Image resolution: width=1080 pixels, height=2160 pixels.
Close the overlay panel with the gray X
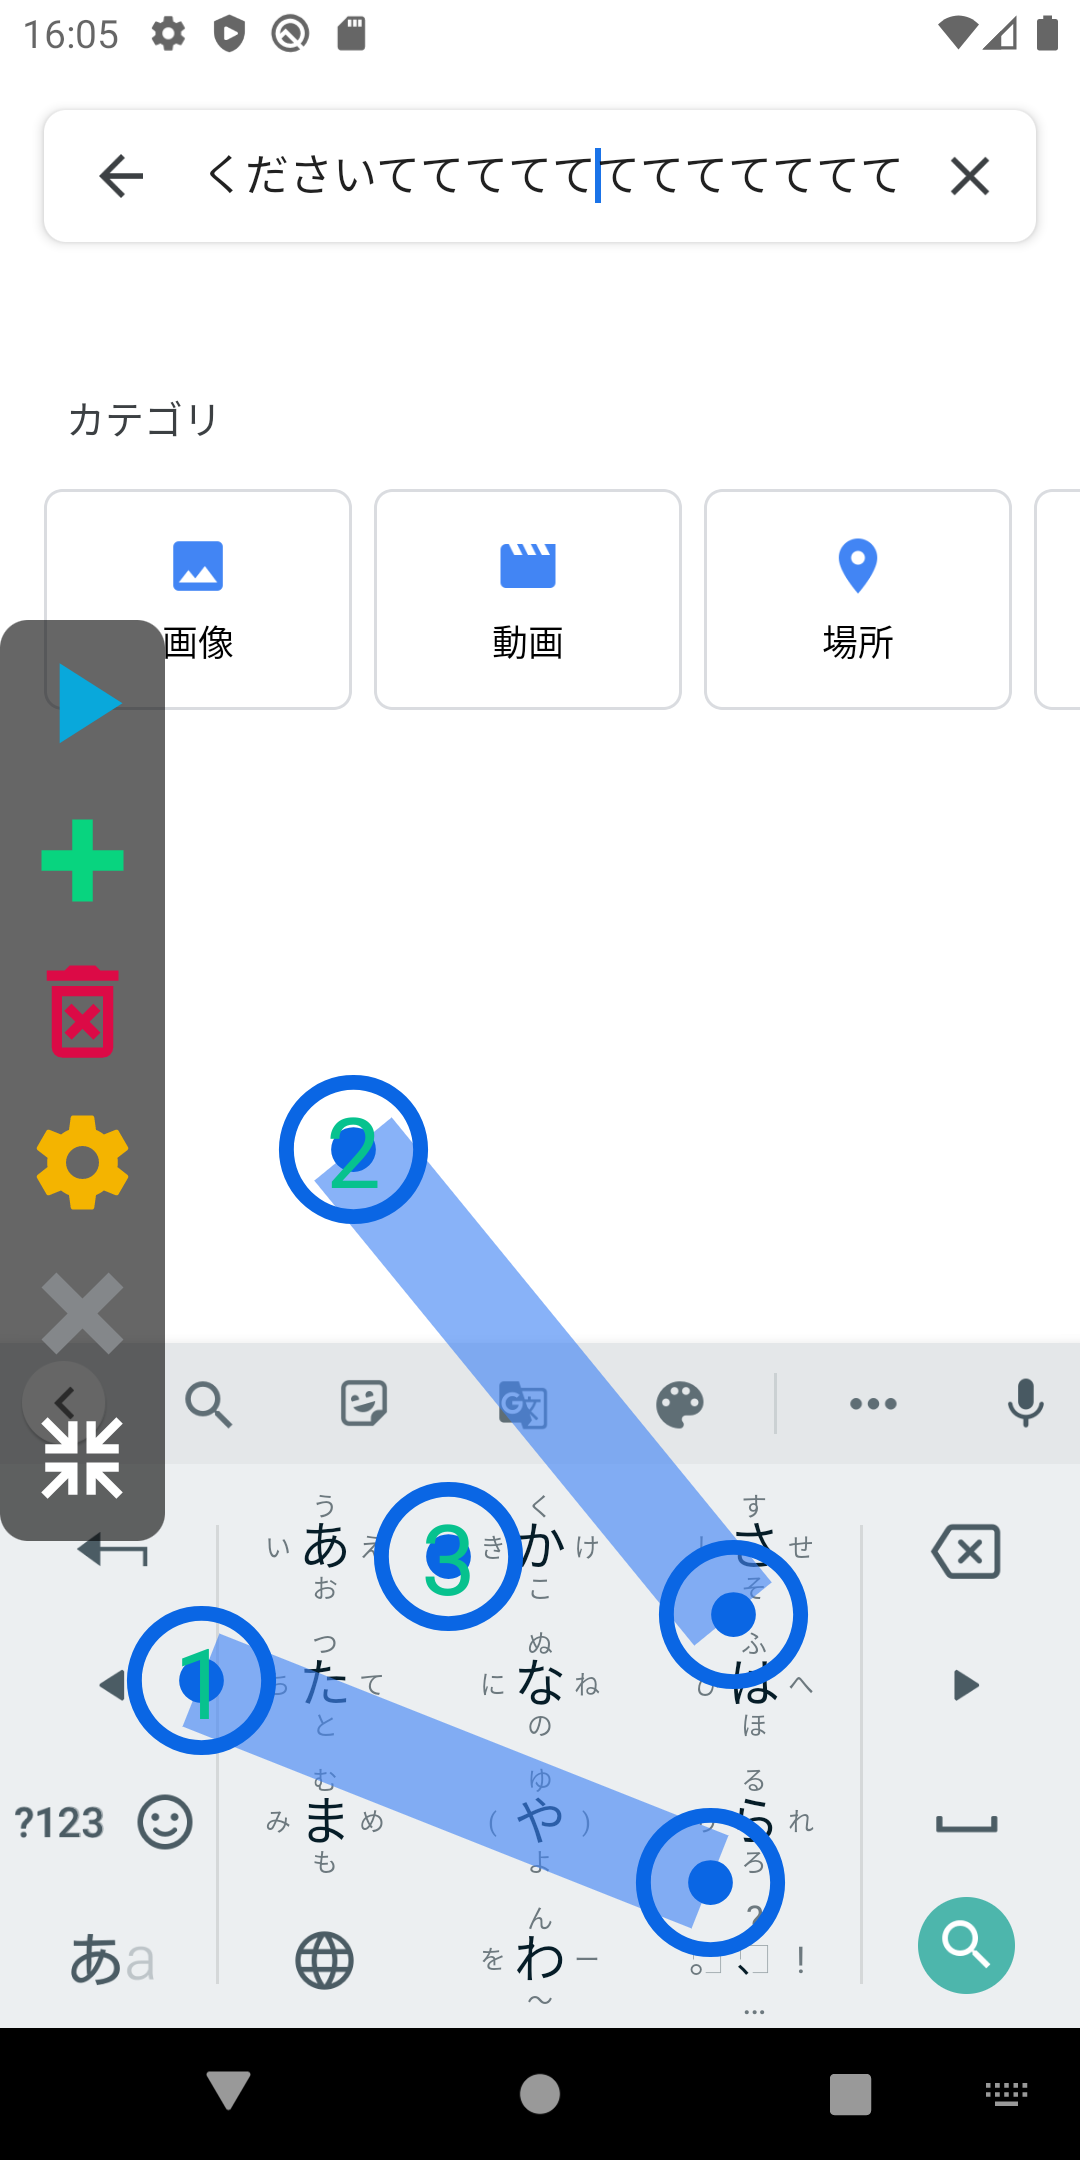pos(82,1313)
